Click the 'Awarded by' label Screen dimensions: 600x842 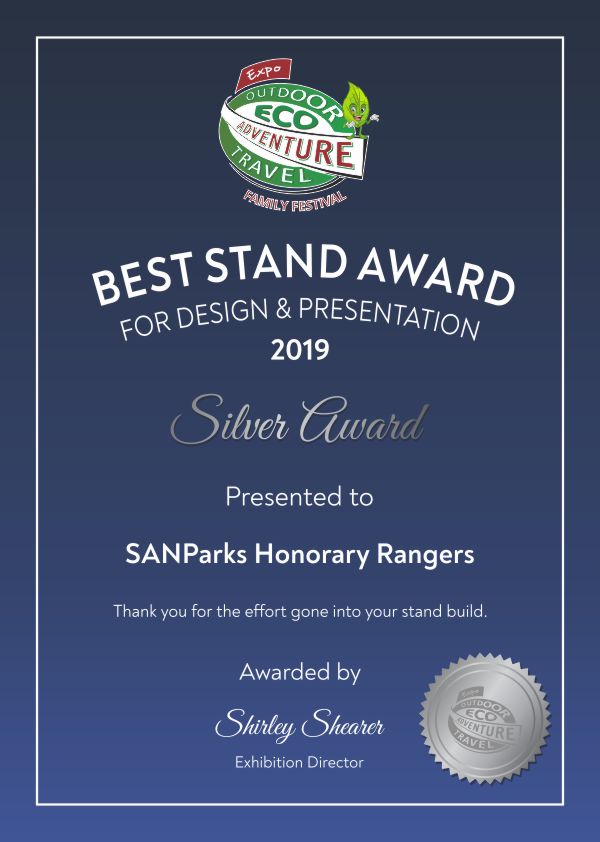pyautogui.click(x=300, y=673)
